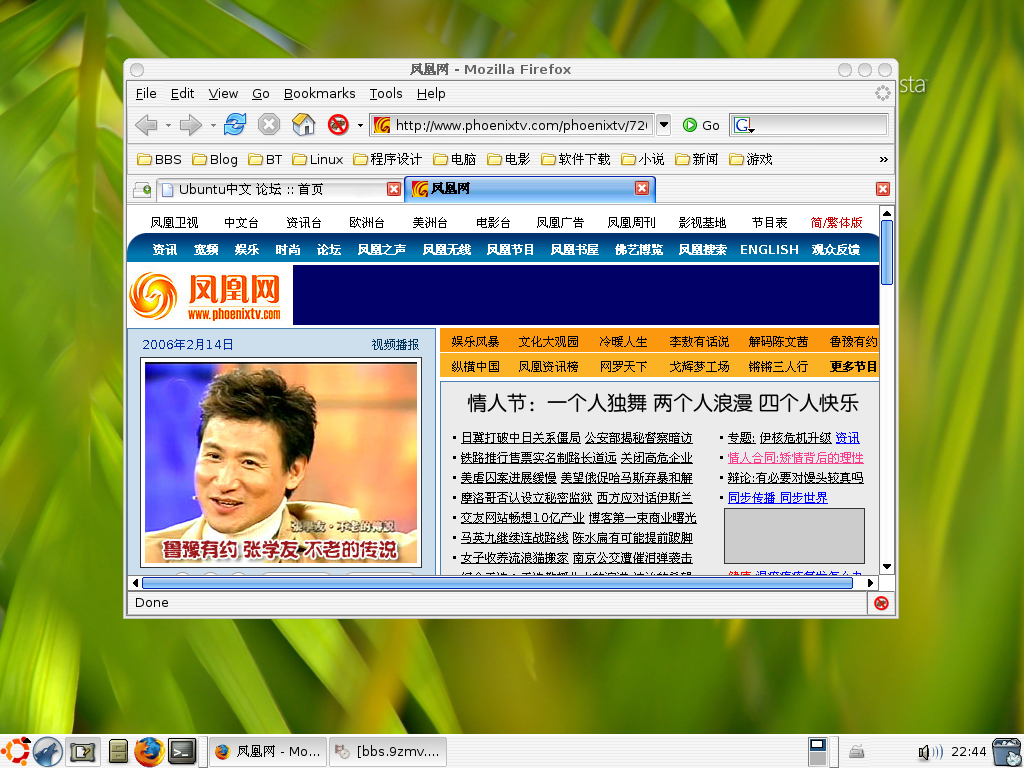Viewport: 1024px width, 768px height.
Task: Open the Adblock toolbar button dropdown arrow
Action: (x=360, y=125)
